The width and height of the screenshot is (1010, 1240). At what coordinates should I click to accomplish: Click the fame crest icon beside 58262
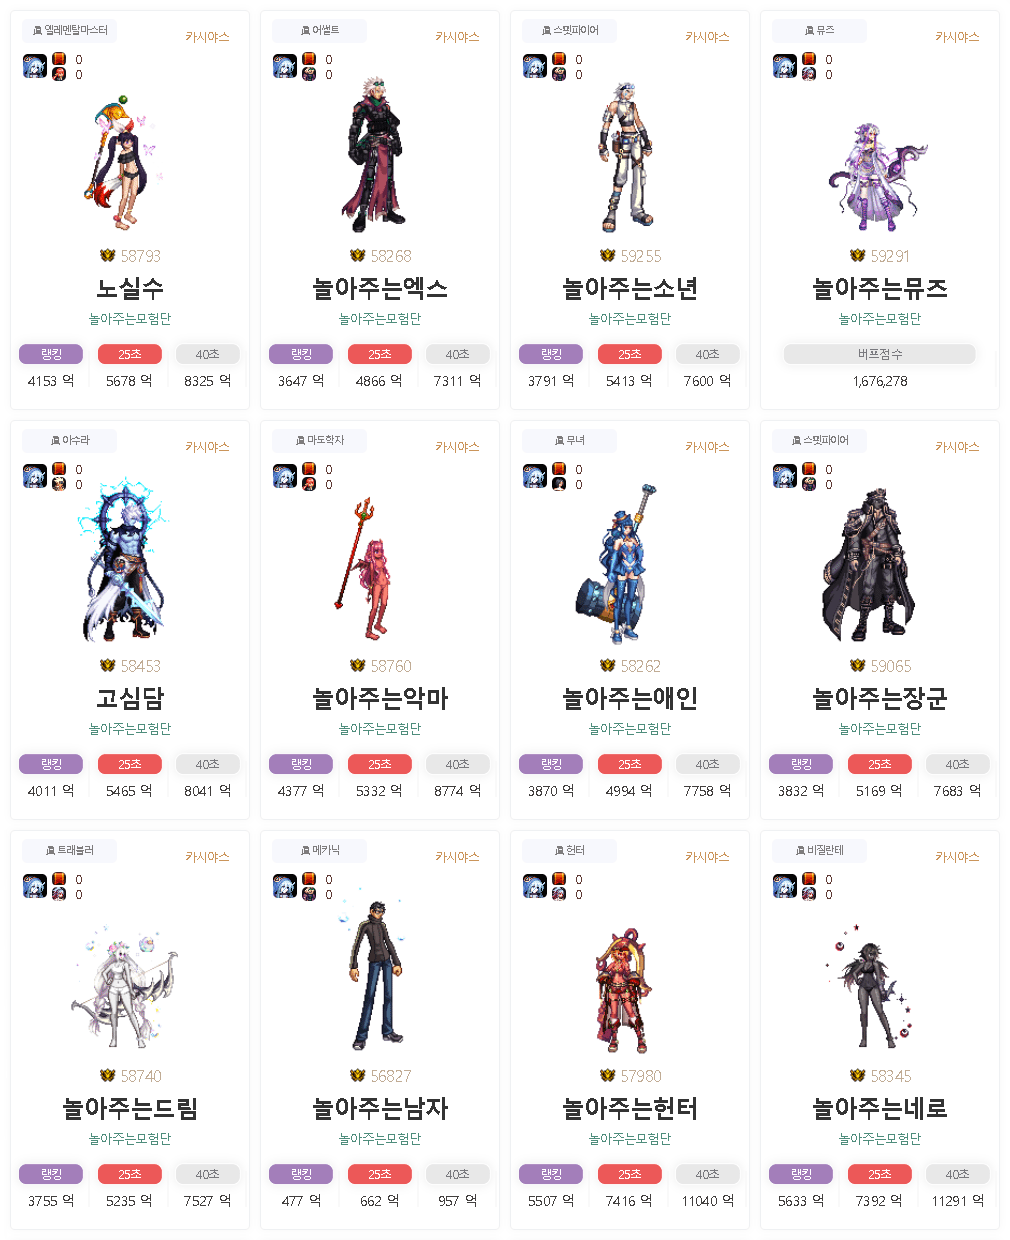point(607,666)
